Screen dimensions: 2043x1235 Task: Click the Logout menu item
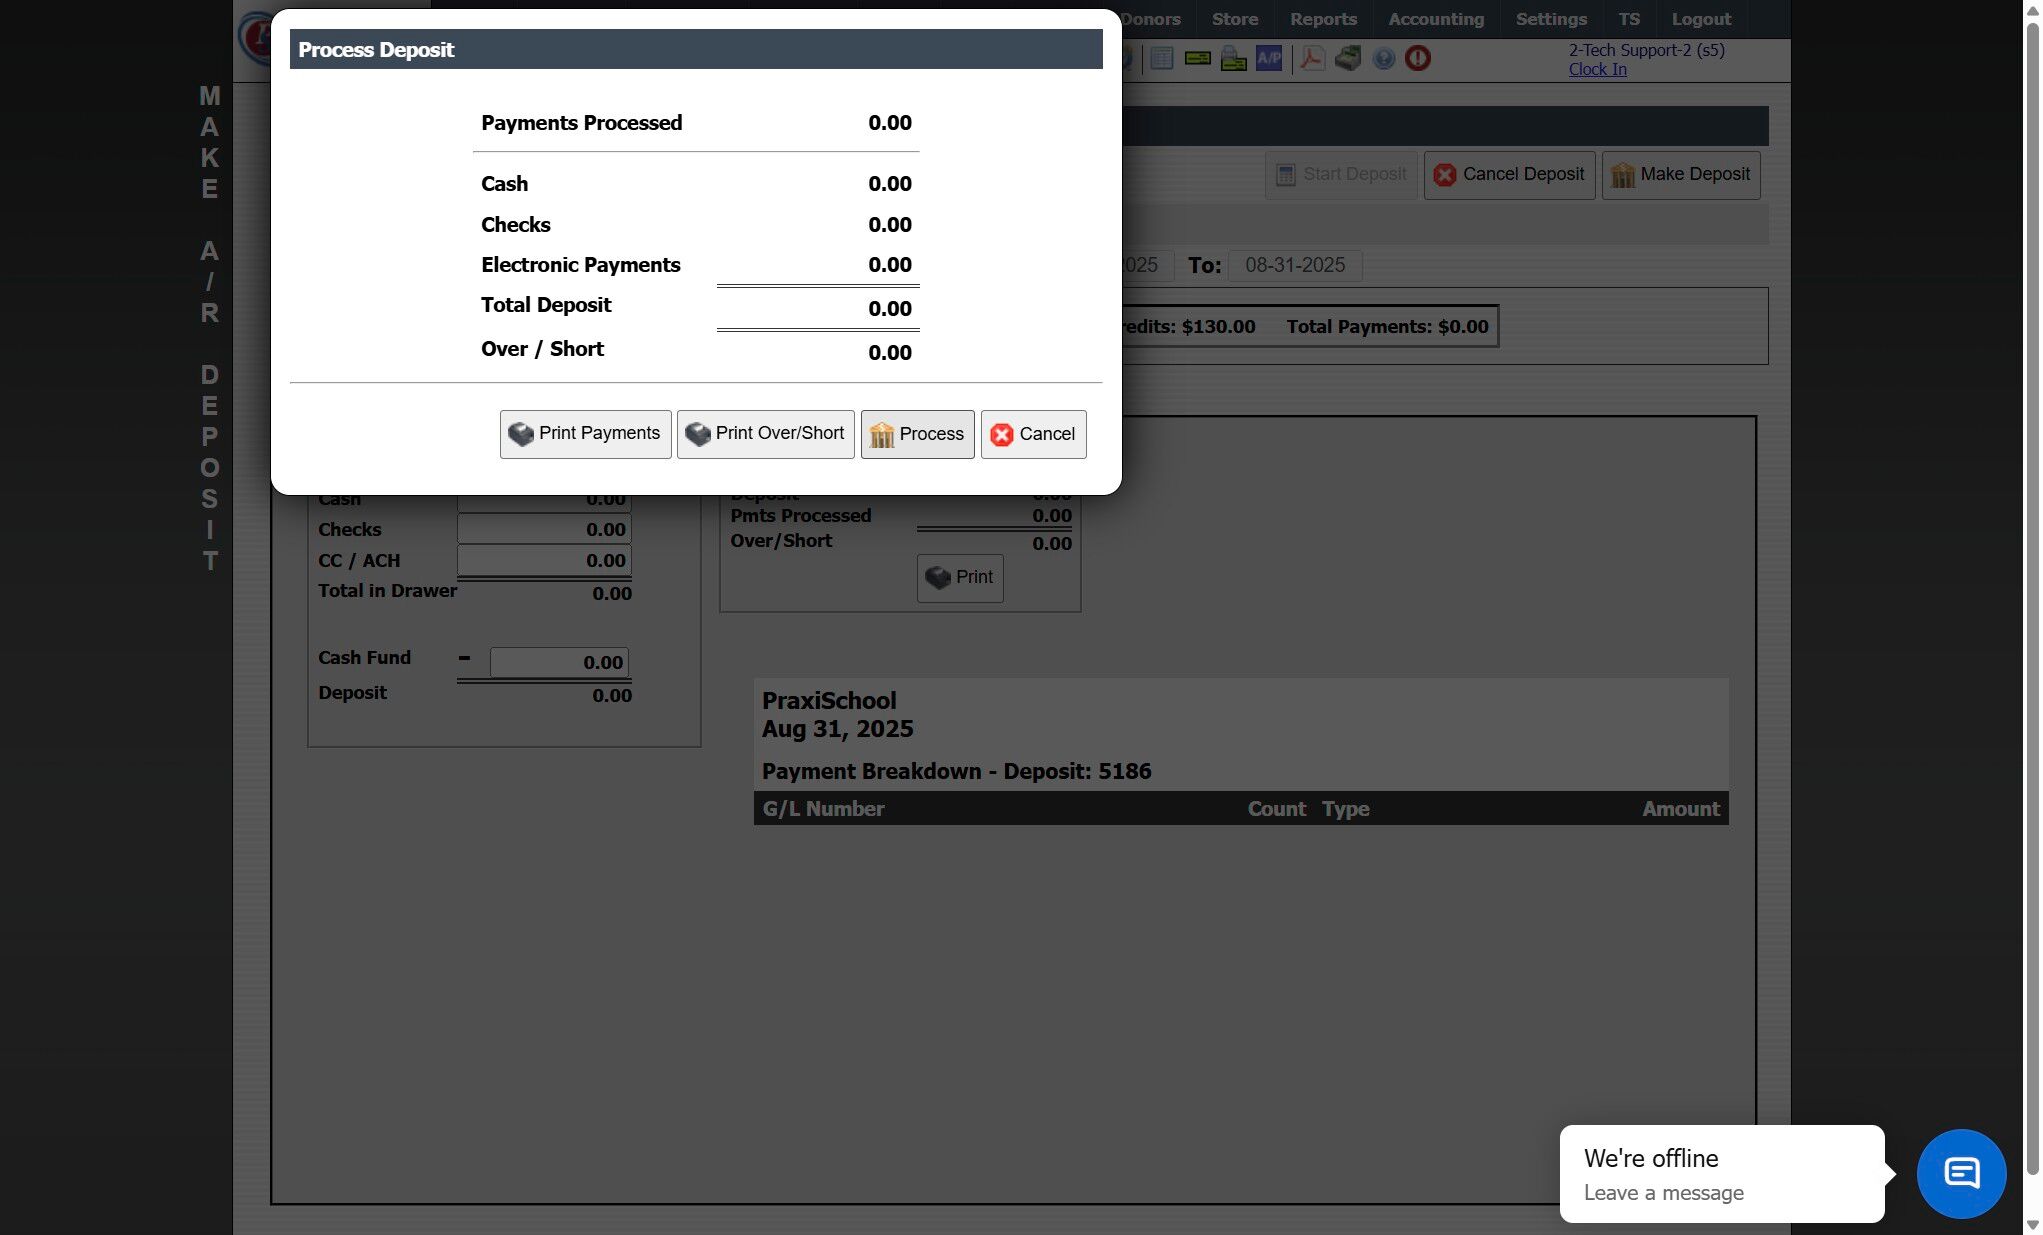(1700, 19)
